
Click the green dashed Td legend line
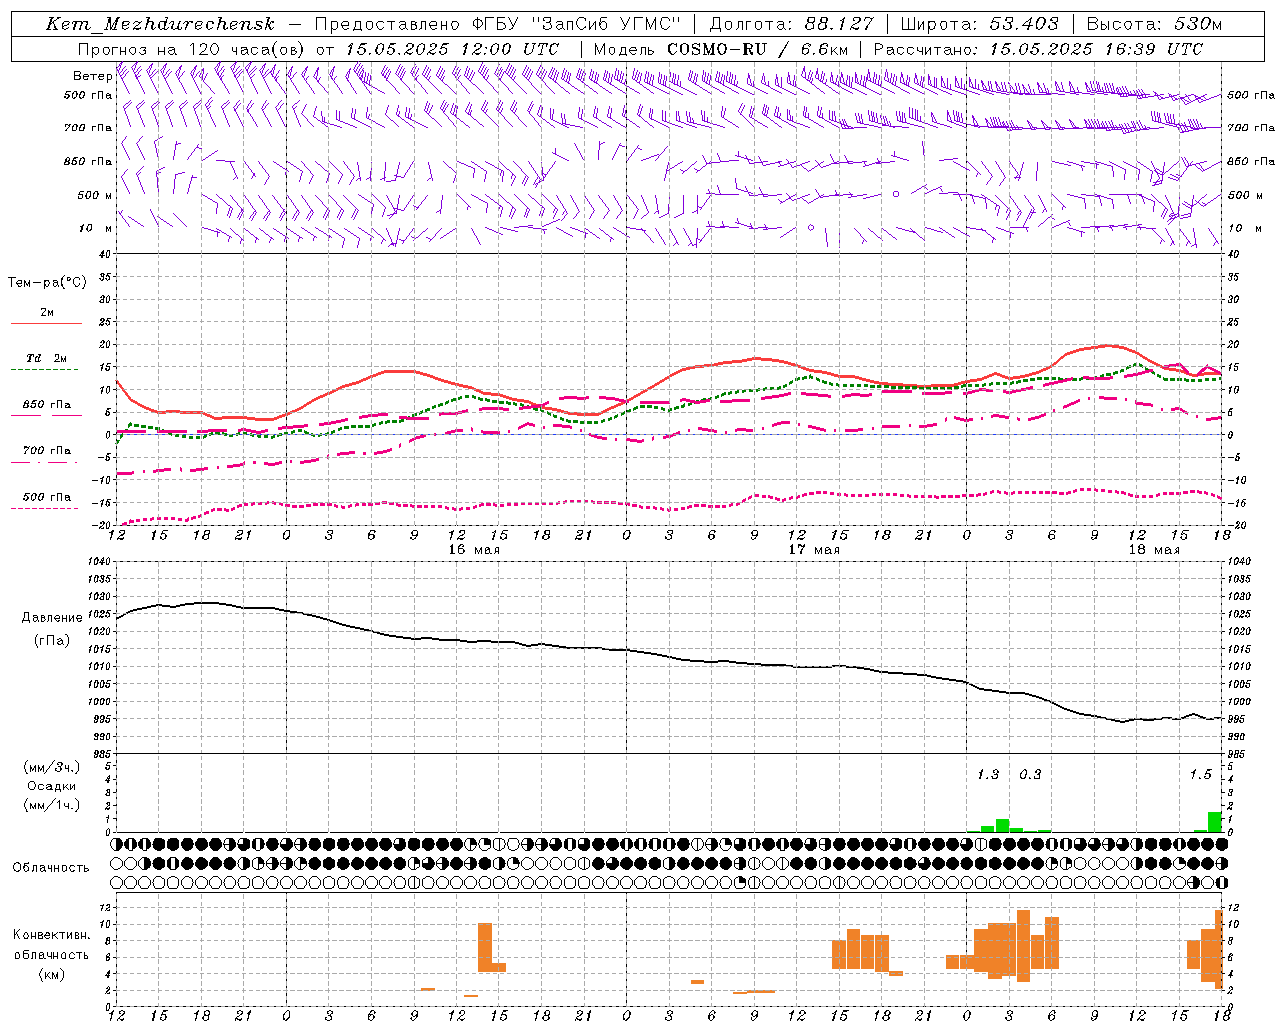(x=46, y=370)
